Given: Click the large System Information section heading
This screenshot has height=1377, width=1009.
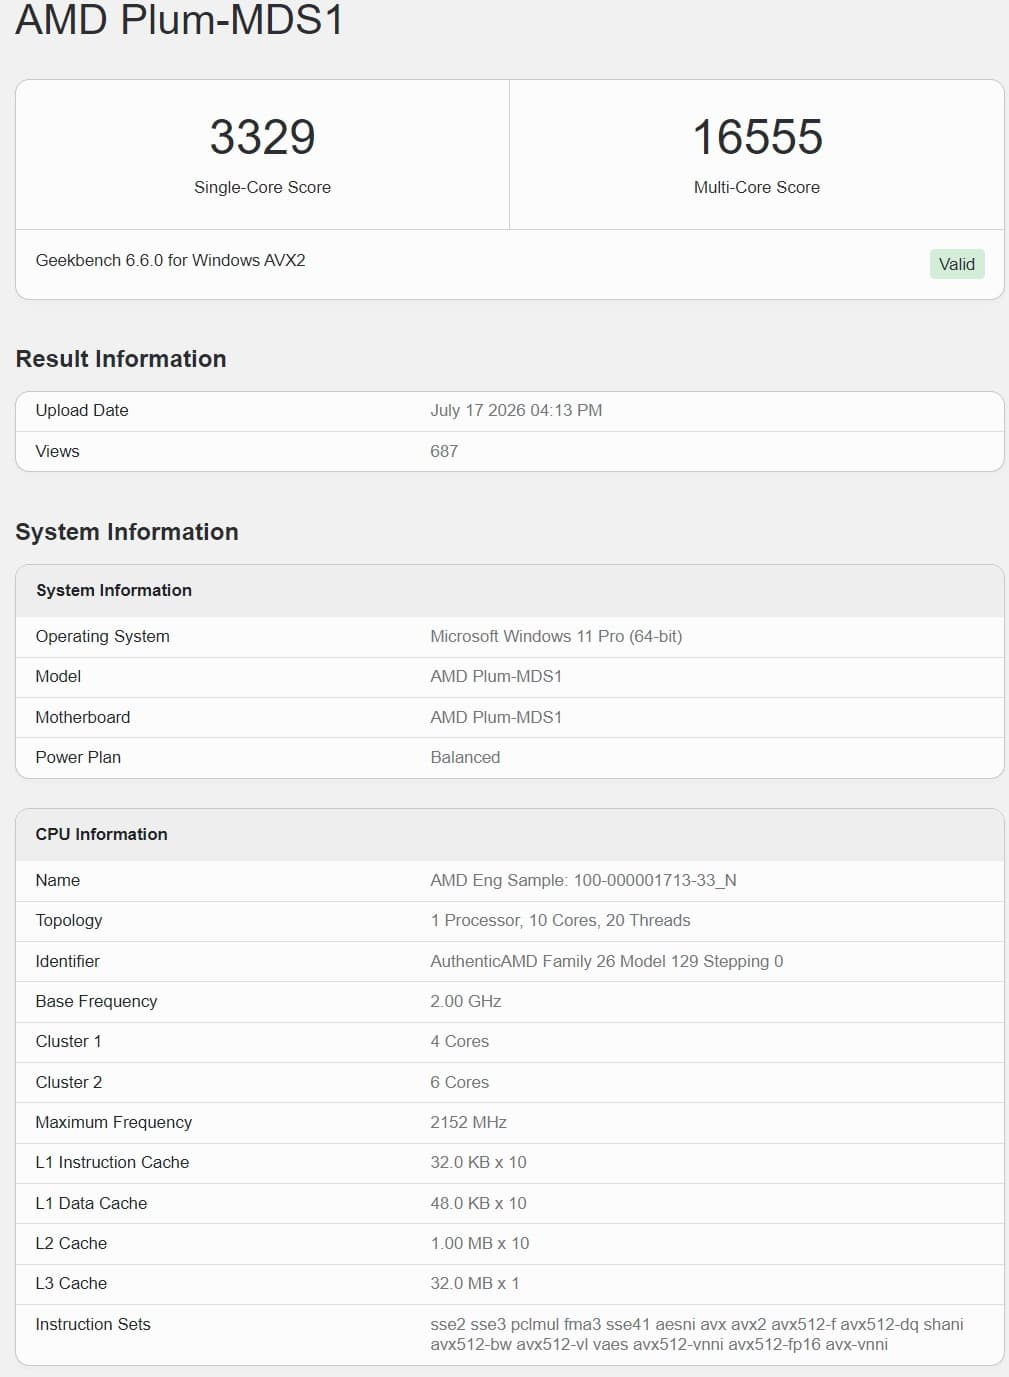Looking at the screenshot, I should [x=127, y=532].
